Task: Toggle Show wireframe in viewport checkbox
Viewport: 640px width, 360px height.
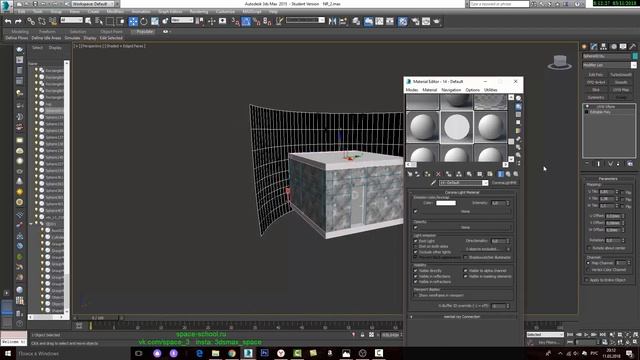Action: [x=416, y=295]
